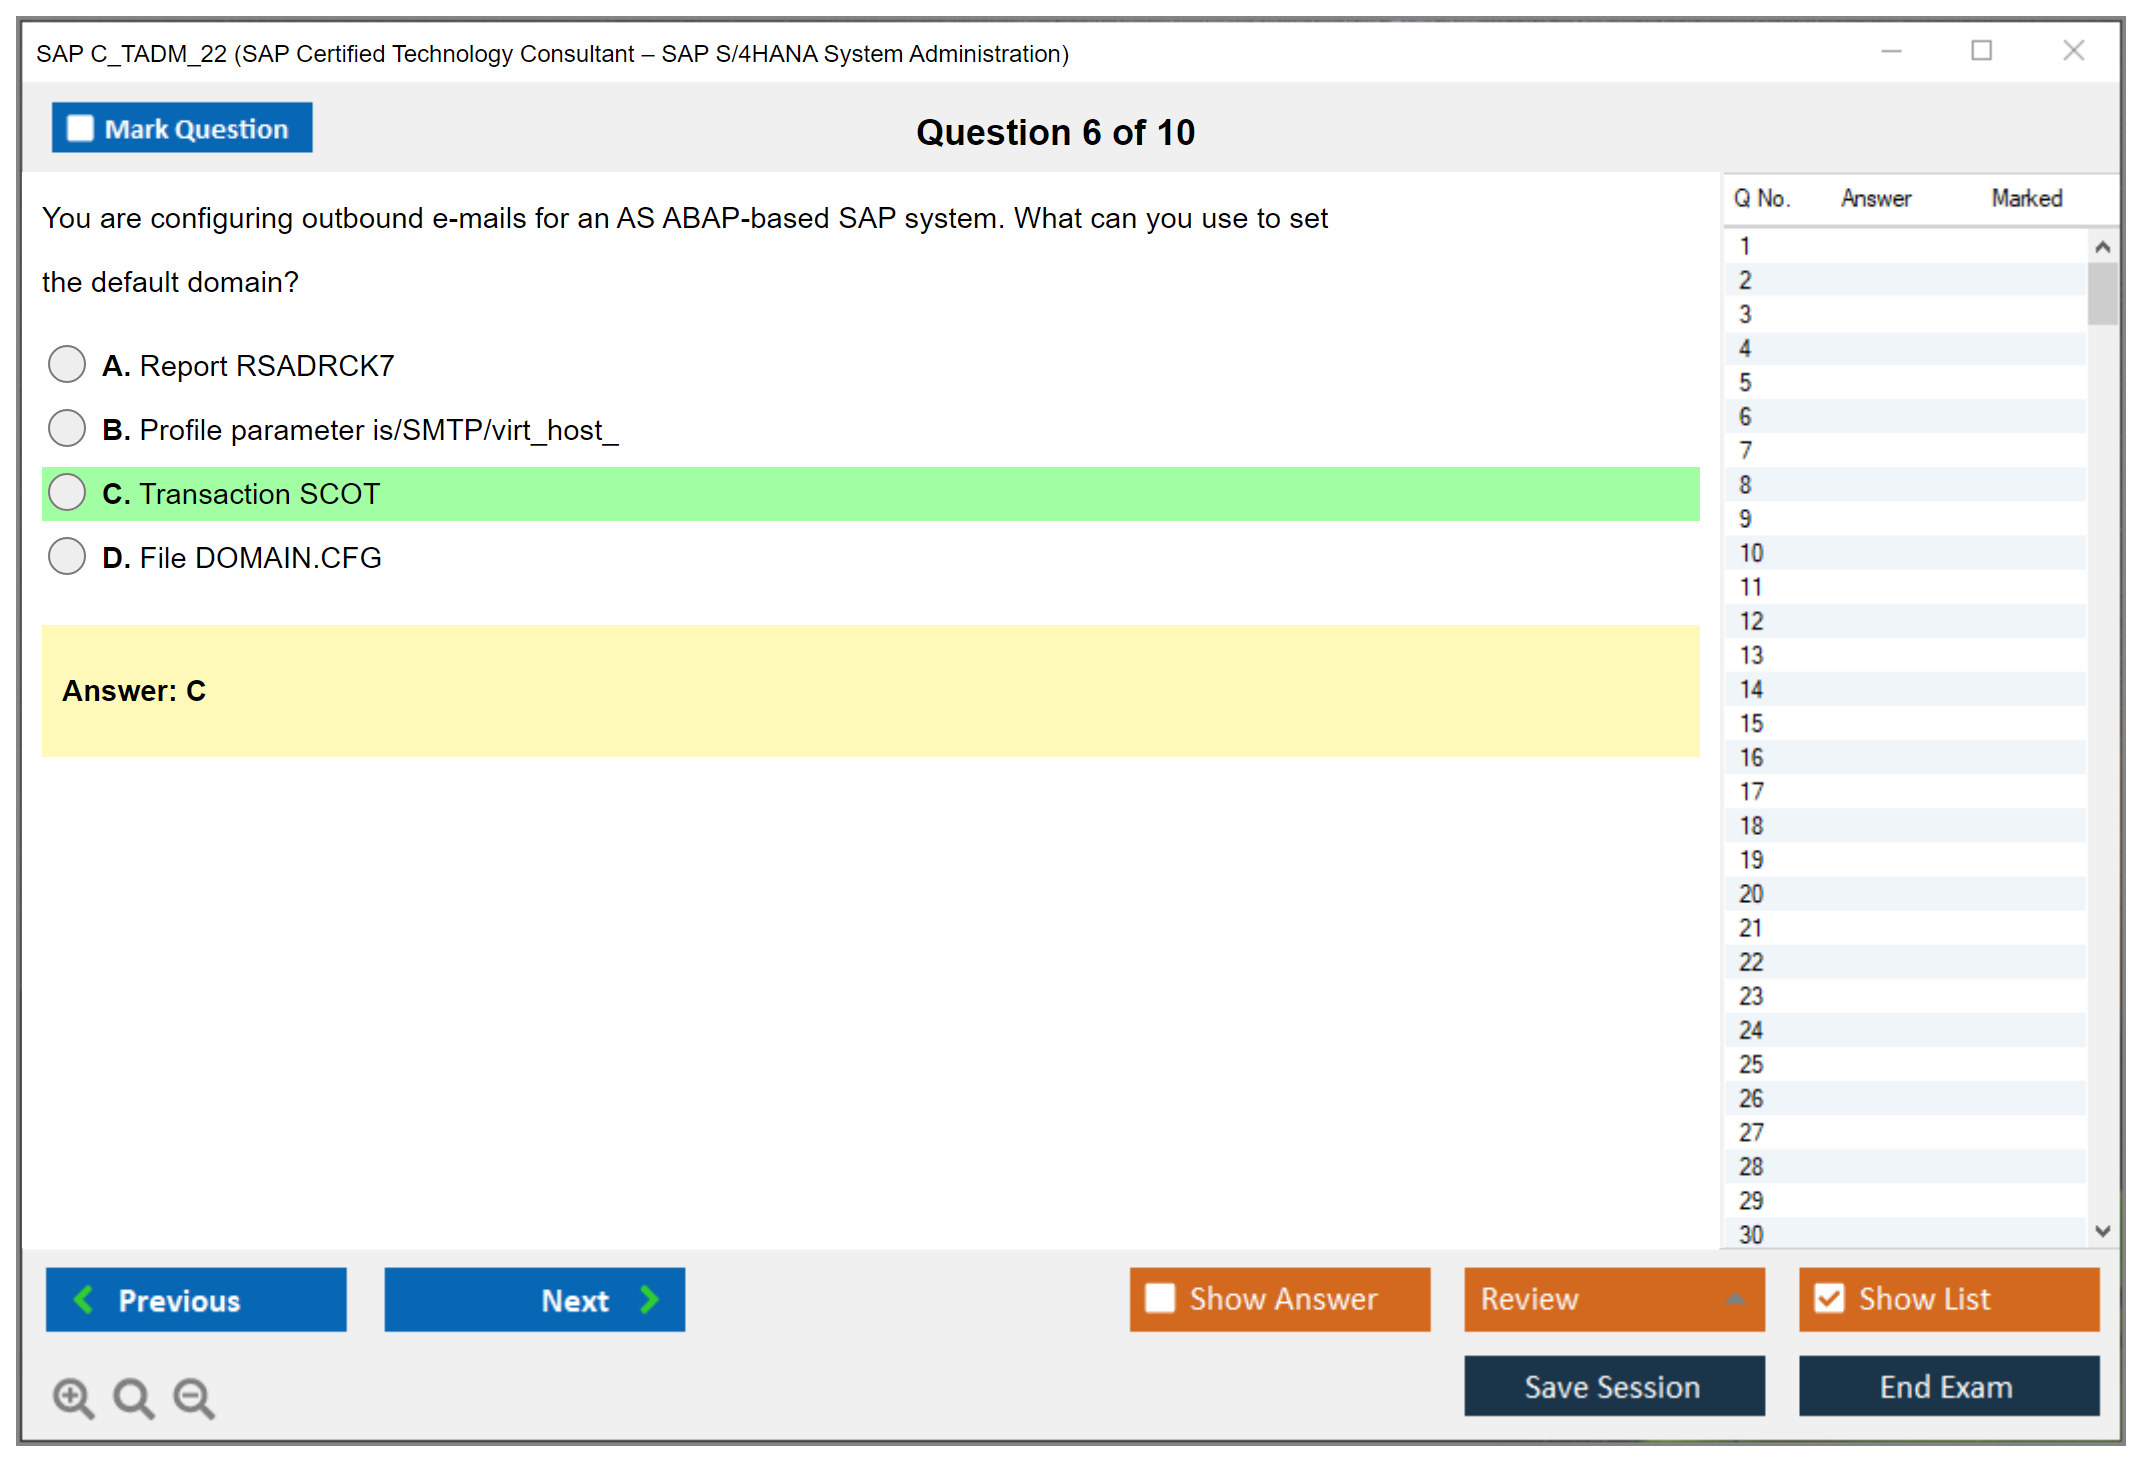Select option A Report RSADRCK7
This screenshot has width=2150, height=1470.
pos(67,364)
